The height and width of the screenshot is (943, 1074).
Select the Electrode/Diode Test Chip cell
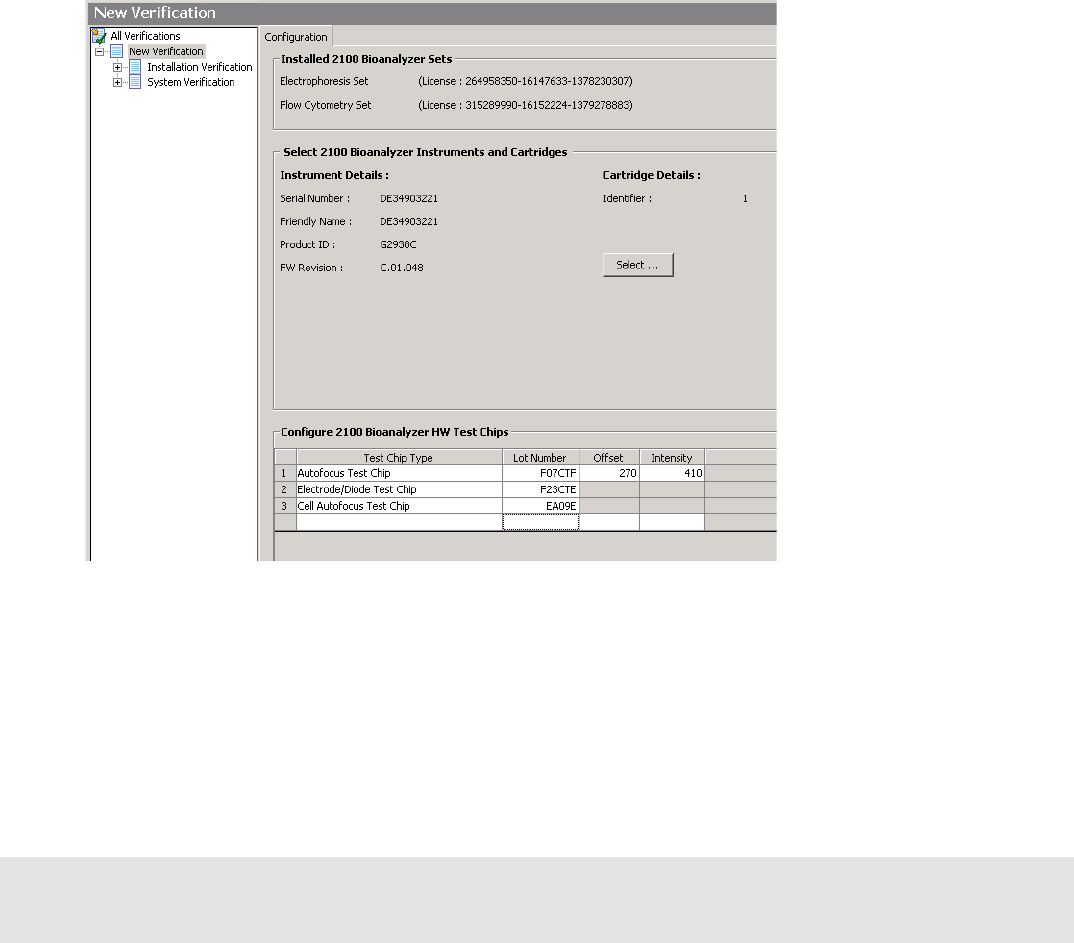point(399,490)
